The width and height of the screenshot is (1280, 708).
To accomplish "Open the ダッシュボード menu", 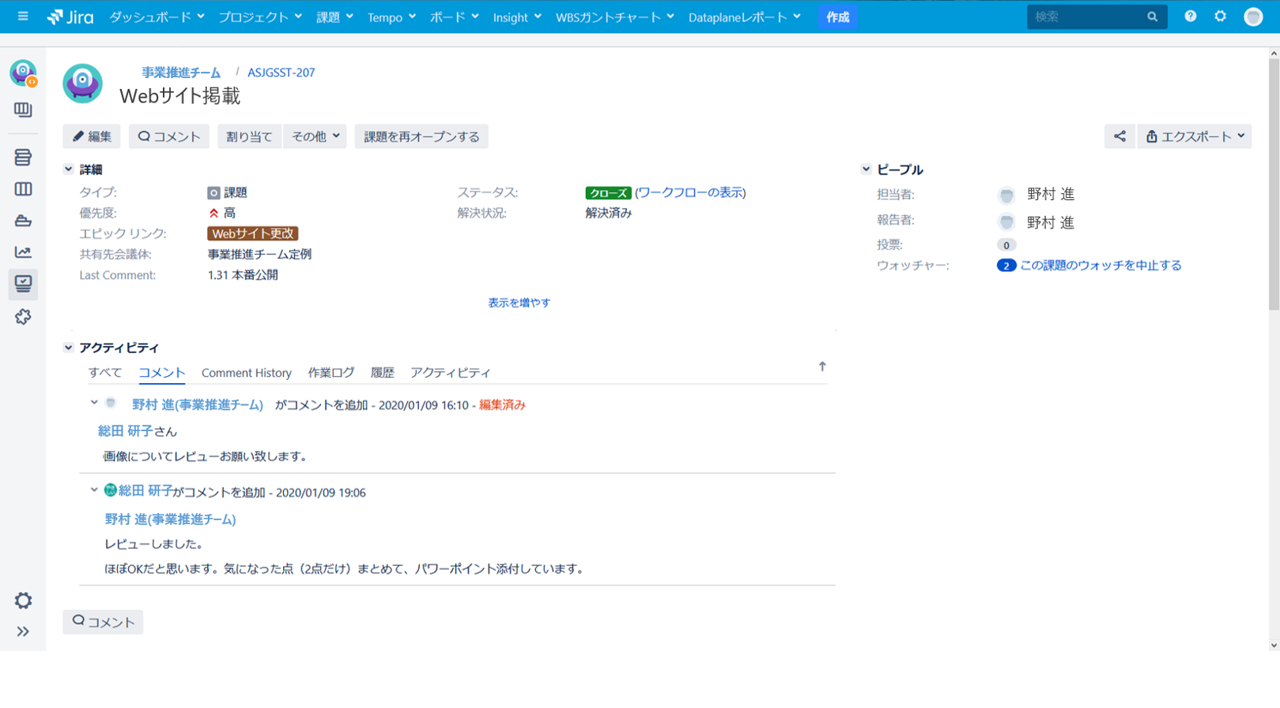I will [x=156, y=17].
